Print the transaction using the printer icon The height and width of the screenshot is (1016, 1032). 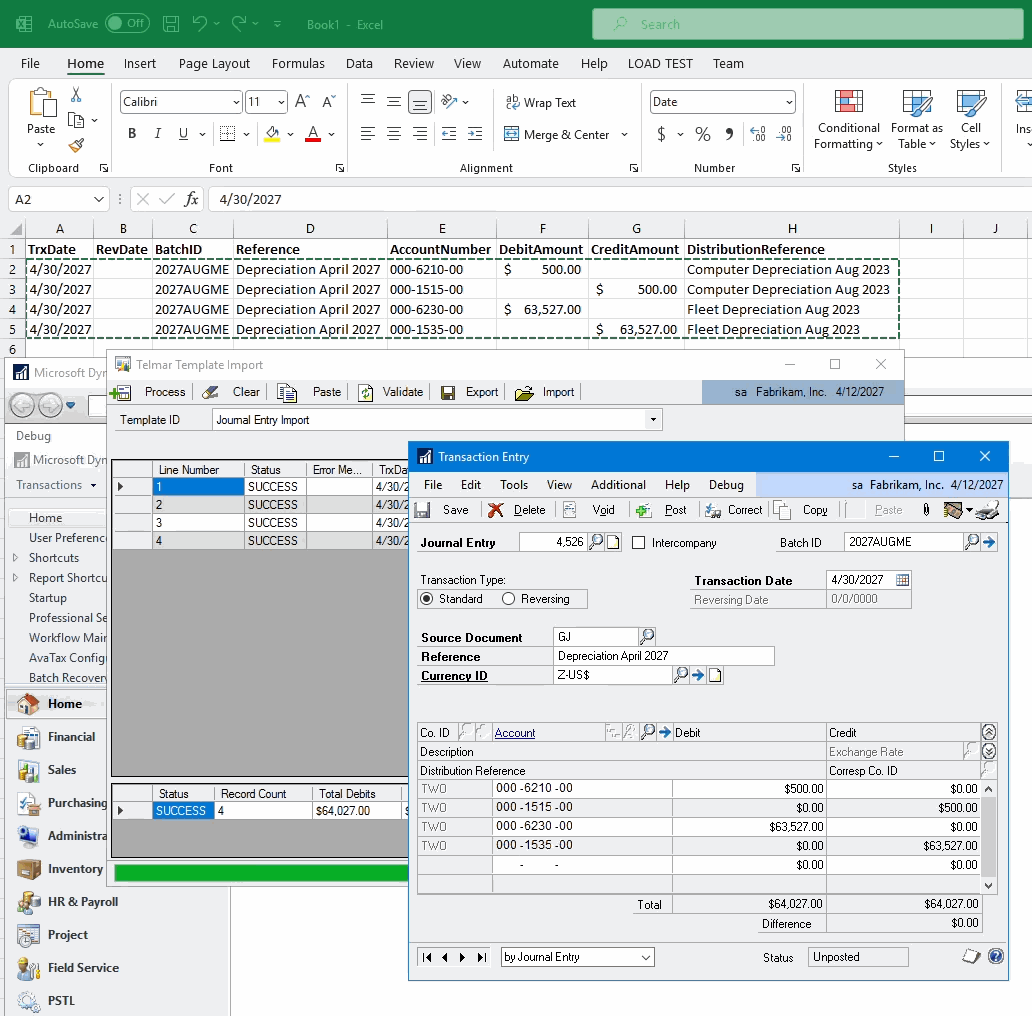click(987, 510)
